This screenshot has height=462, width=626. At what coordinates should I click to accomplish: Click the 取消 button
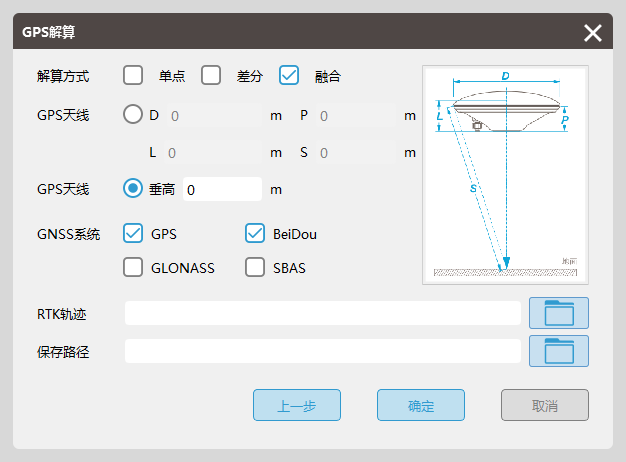pos(544,405)
